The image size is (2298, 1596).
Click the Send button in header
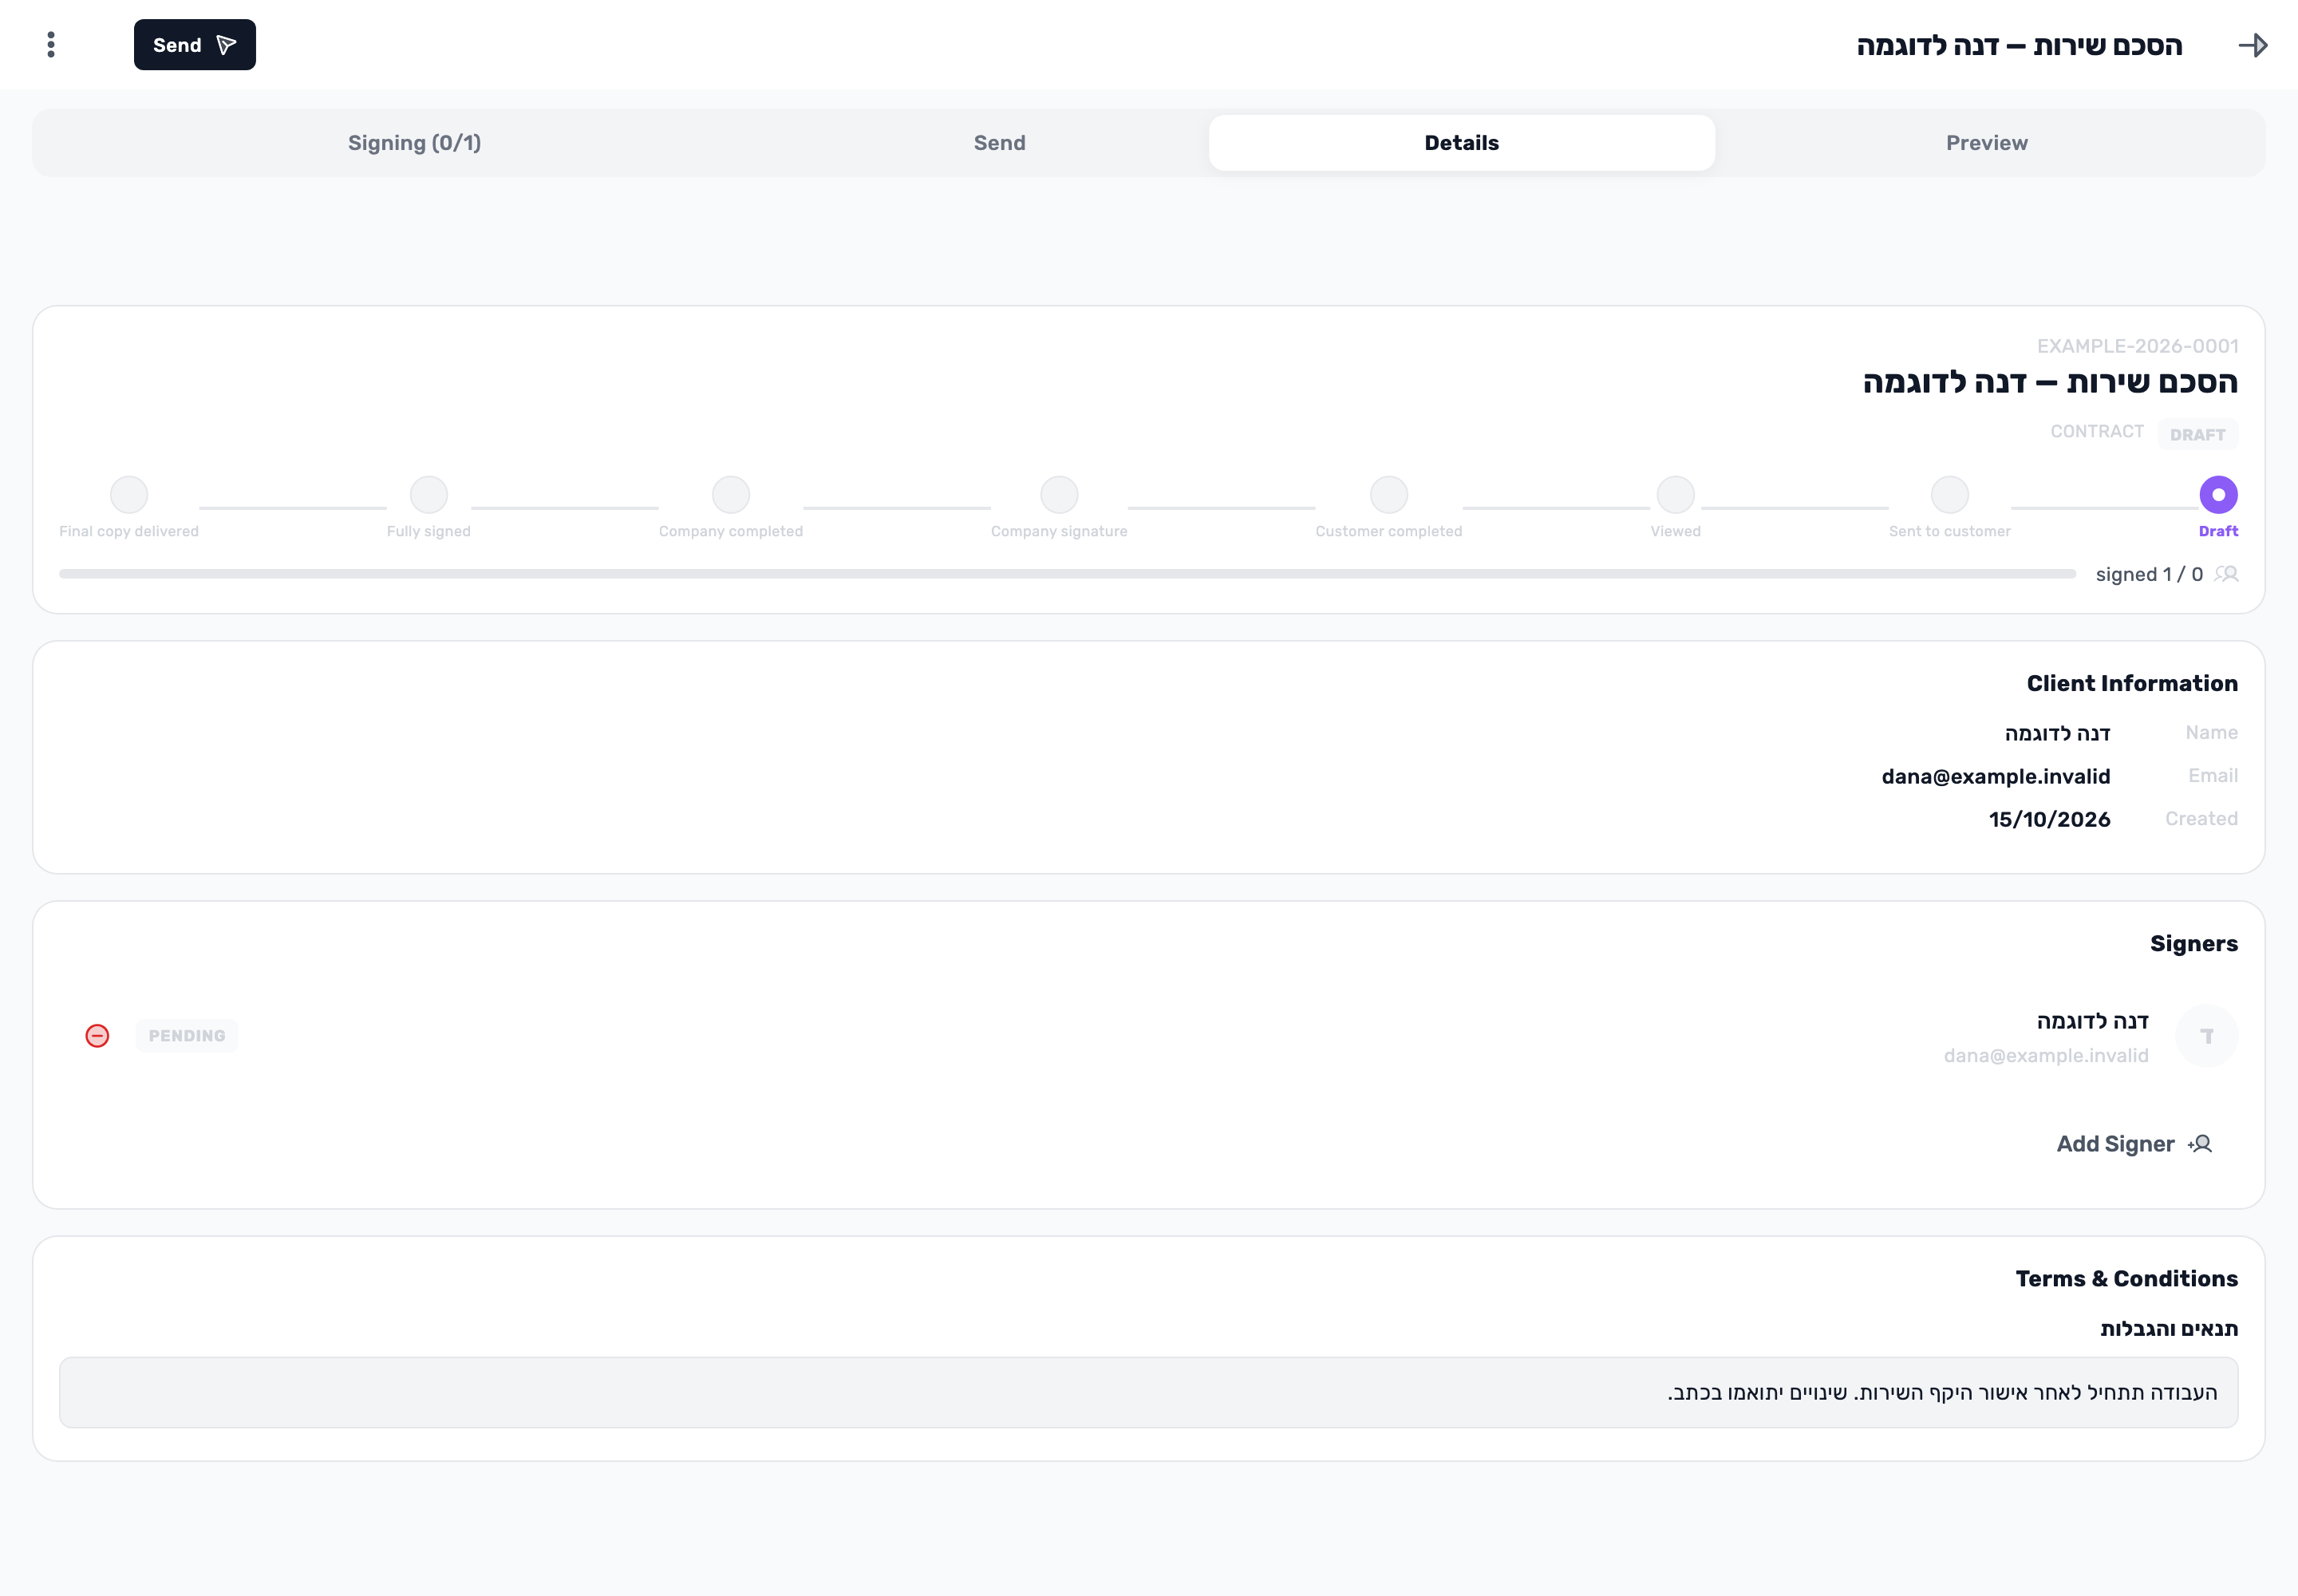tap(195, 45)
